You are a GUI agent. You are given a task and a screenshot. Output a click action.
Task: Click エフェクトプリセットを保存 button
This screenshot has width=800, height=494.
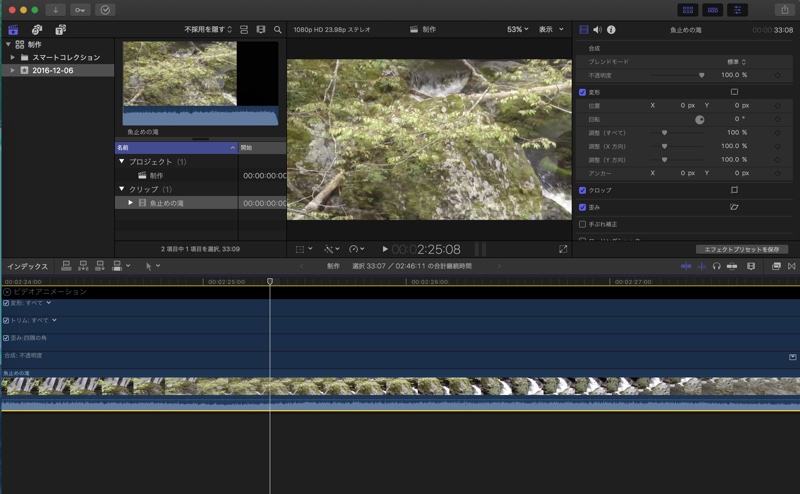742,249
